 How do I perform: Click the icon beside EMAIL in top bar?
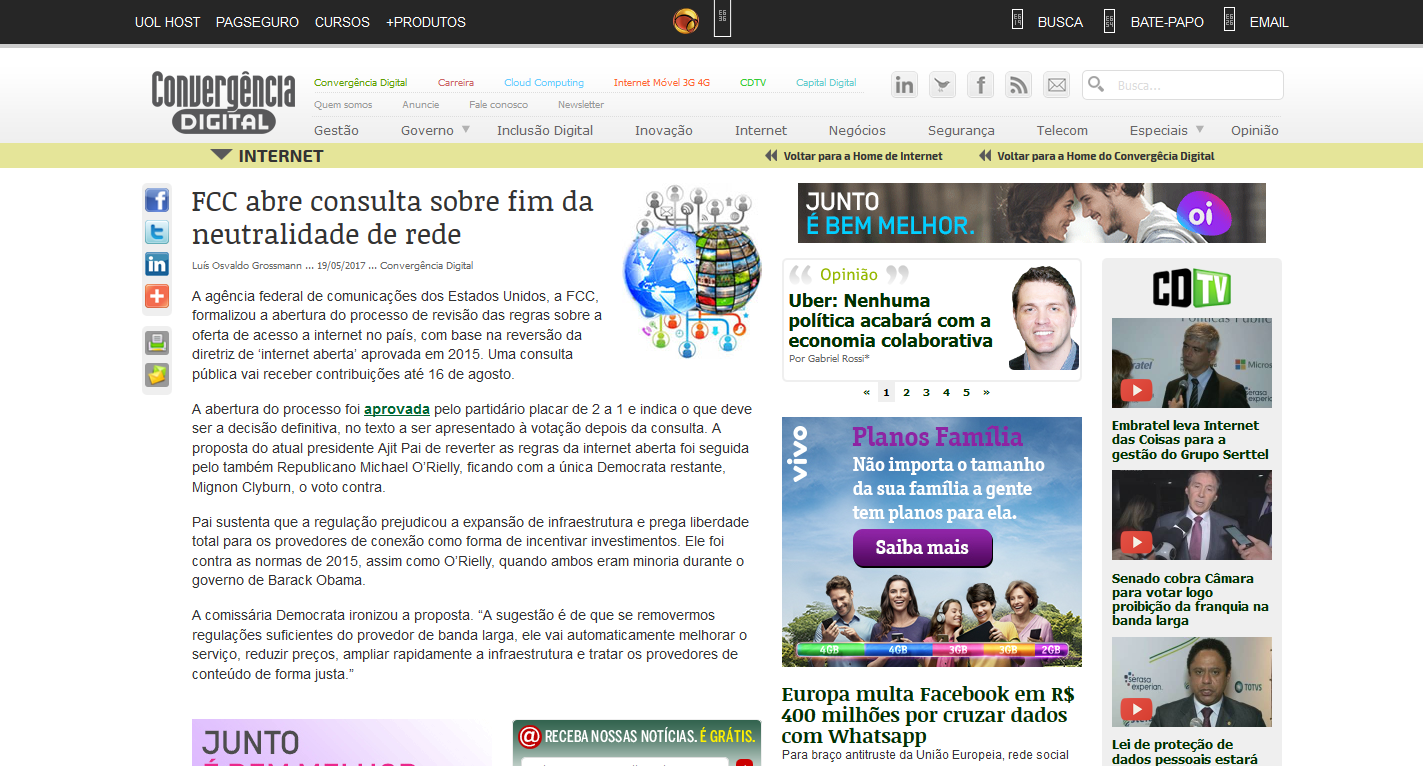(x=1229, y=20)
